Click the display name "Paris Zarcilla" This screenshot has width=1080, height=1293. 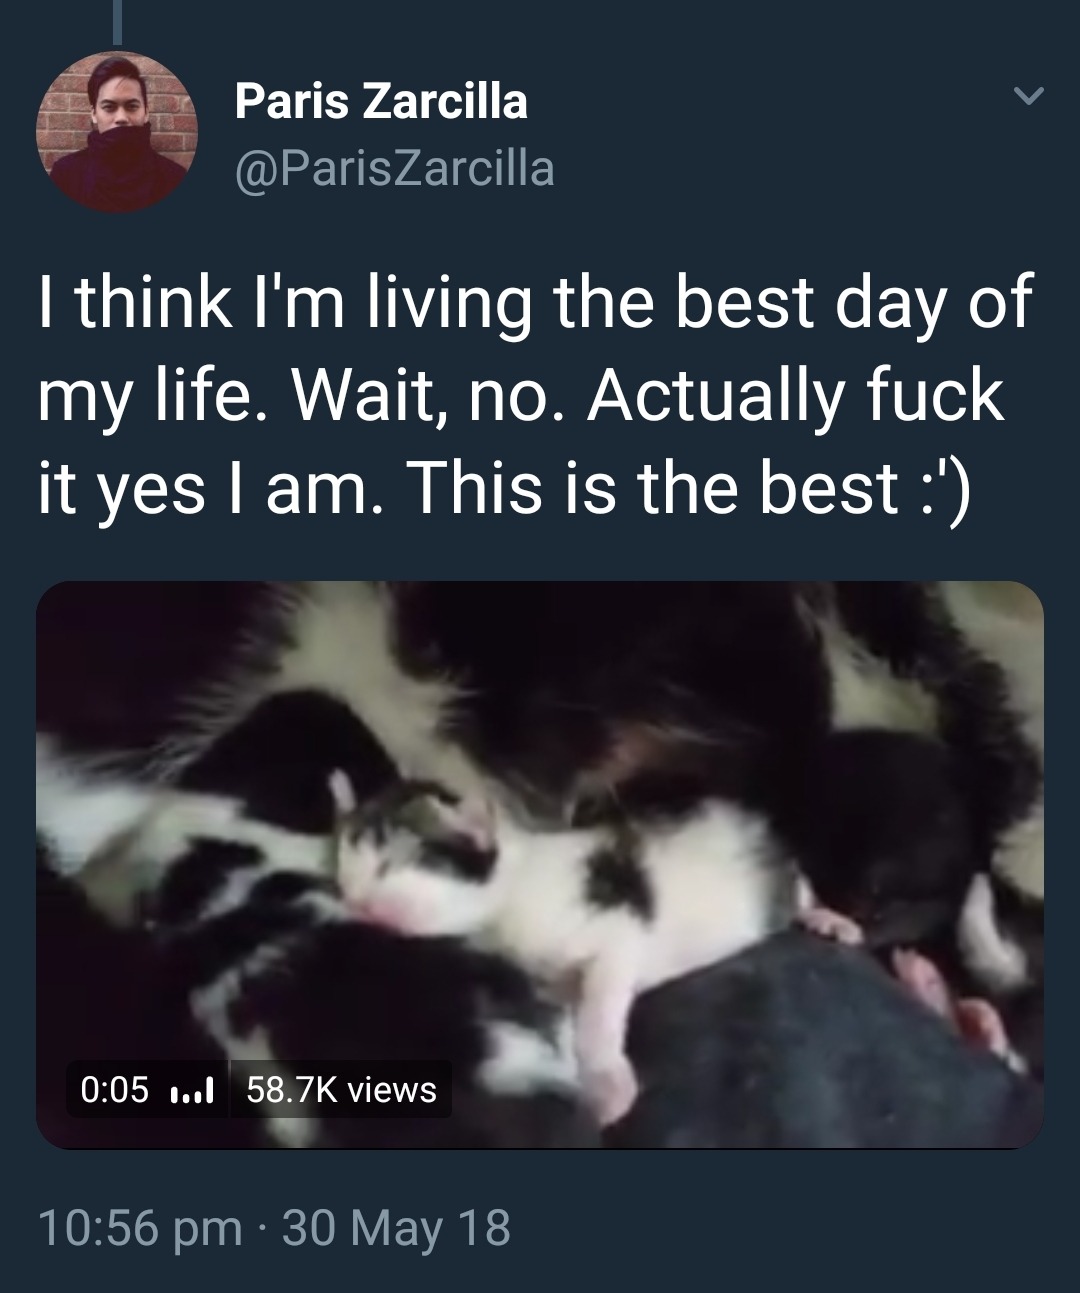[381, 101]
